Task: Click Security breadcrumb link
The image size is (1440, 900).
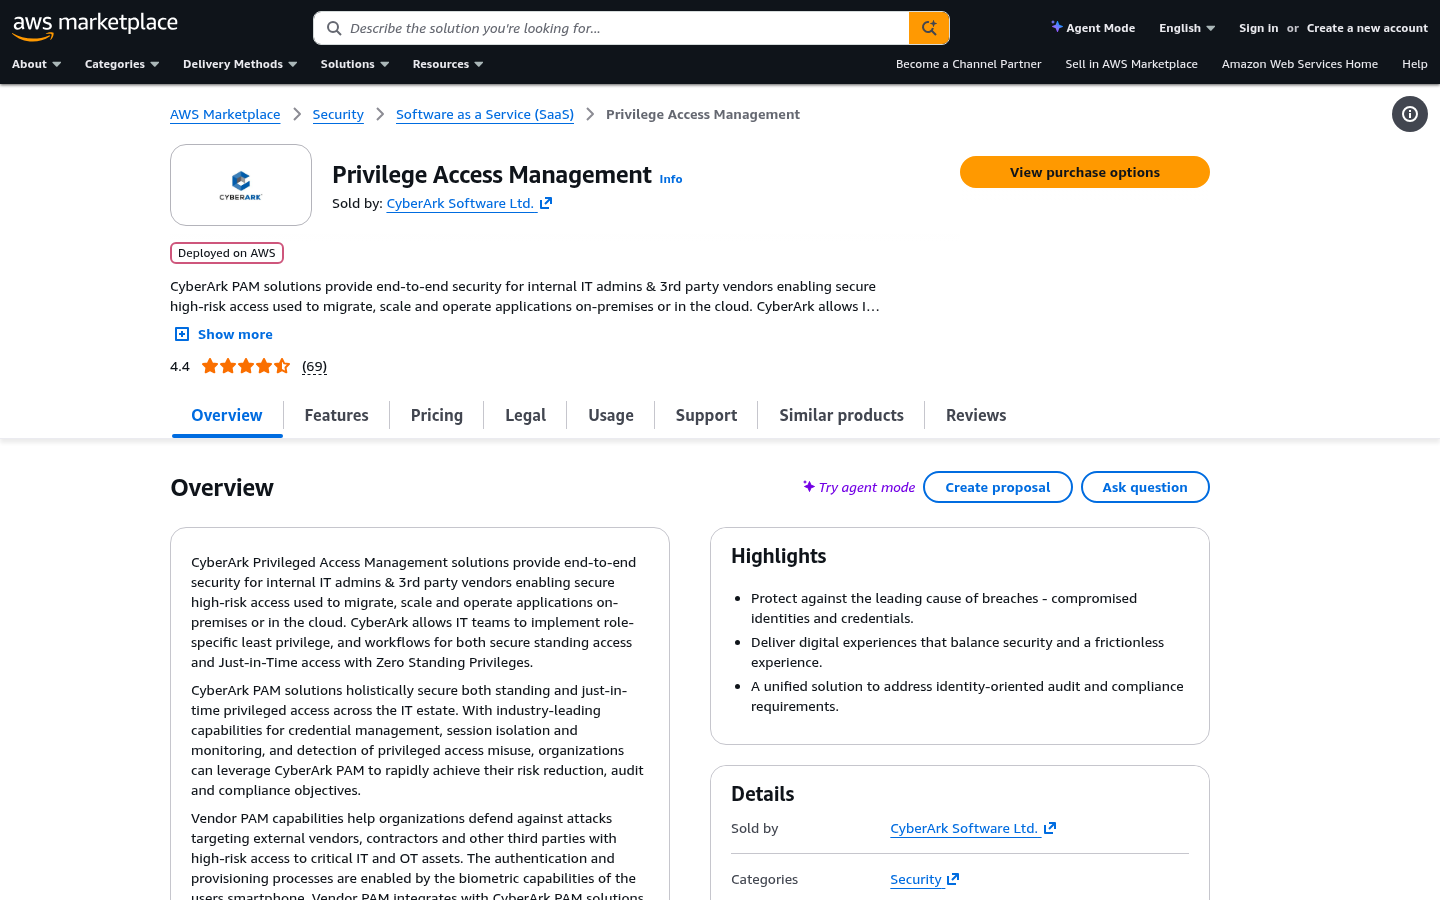Action: [x=338, y=114]
